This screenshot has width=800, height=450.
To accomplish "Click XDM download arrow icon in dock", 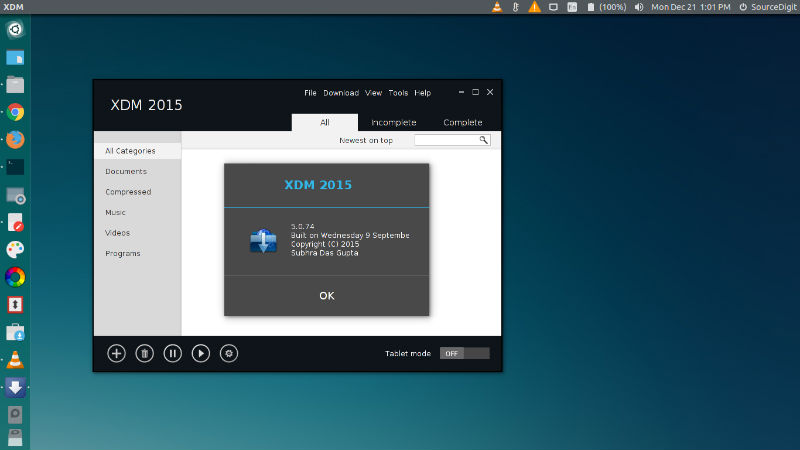I will 15,388.
